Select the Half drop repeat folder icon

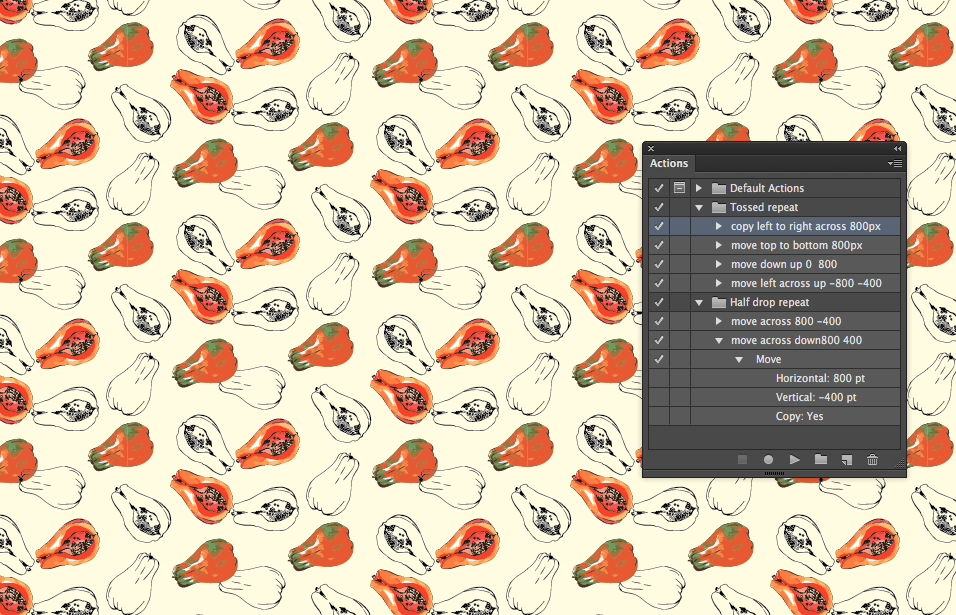click(x=719, y=302)
